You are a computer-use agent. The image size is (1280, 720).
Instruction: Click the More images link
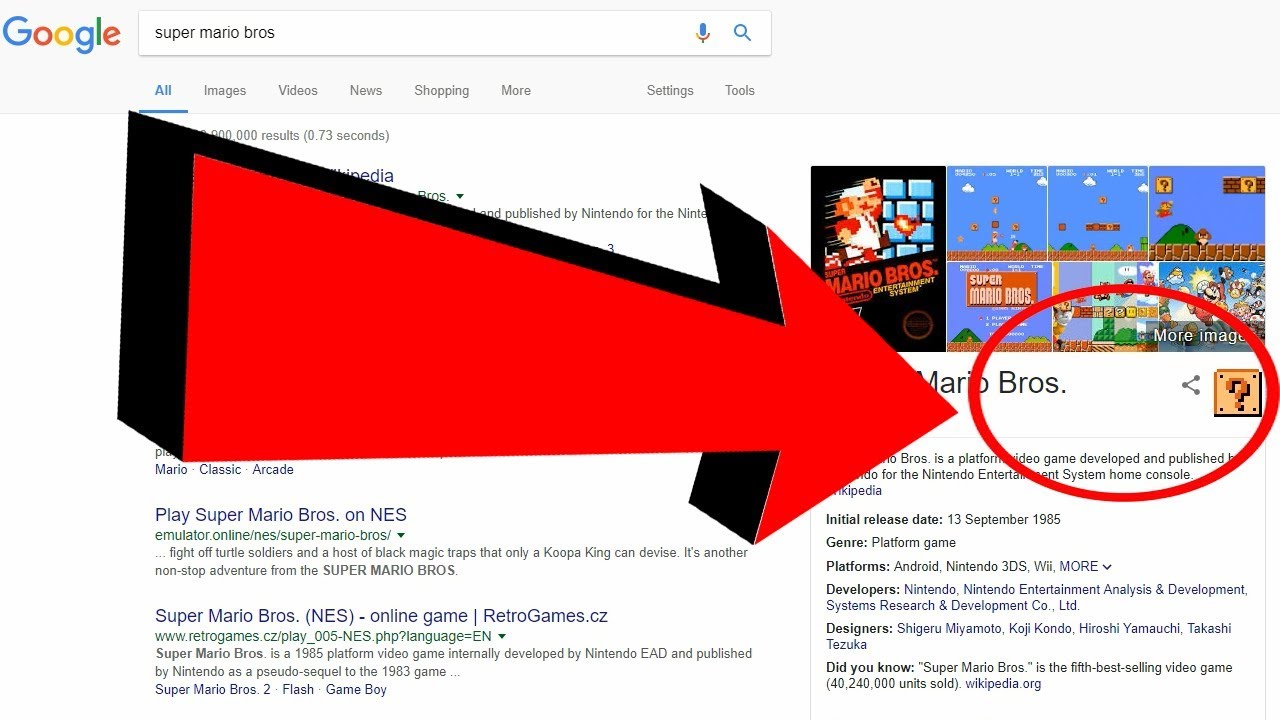point(1200,336)
